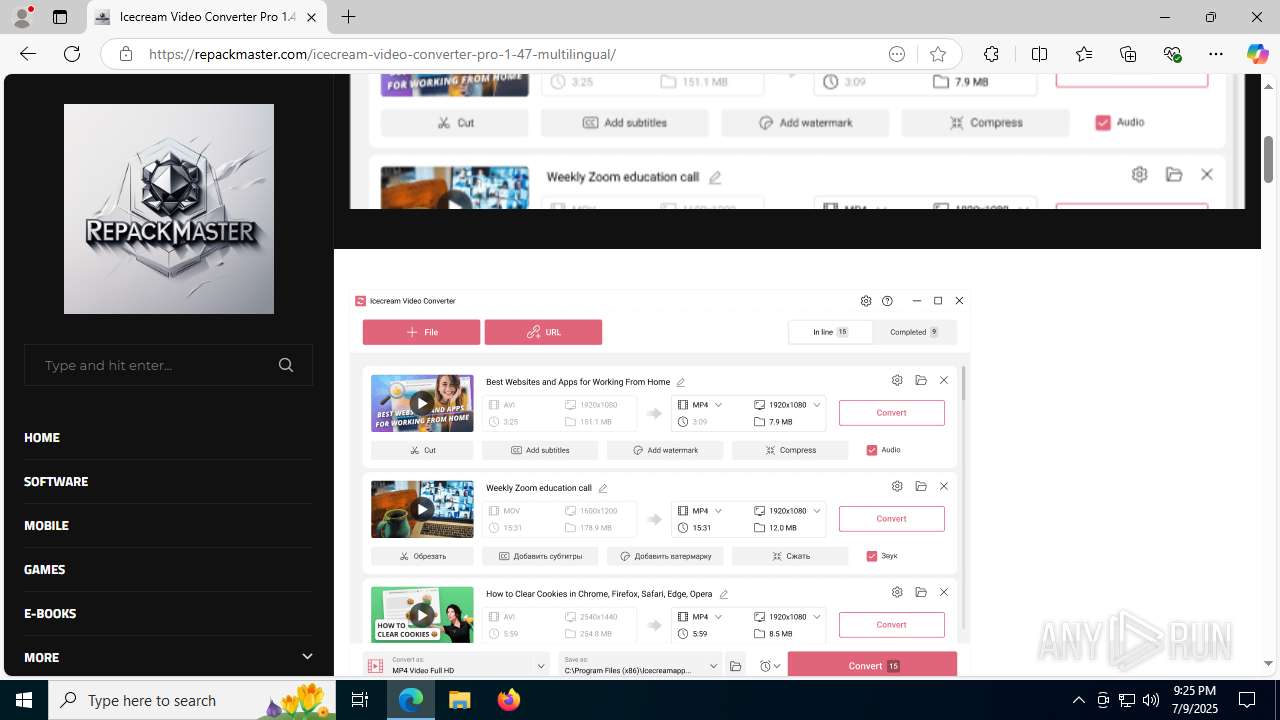The image size is (1280, 720).
Task: Open output folder for Best Websites video
Action: [921, 380]
